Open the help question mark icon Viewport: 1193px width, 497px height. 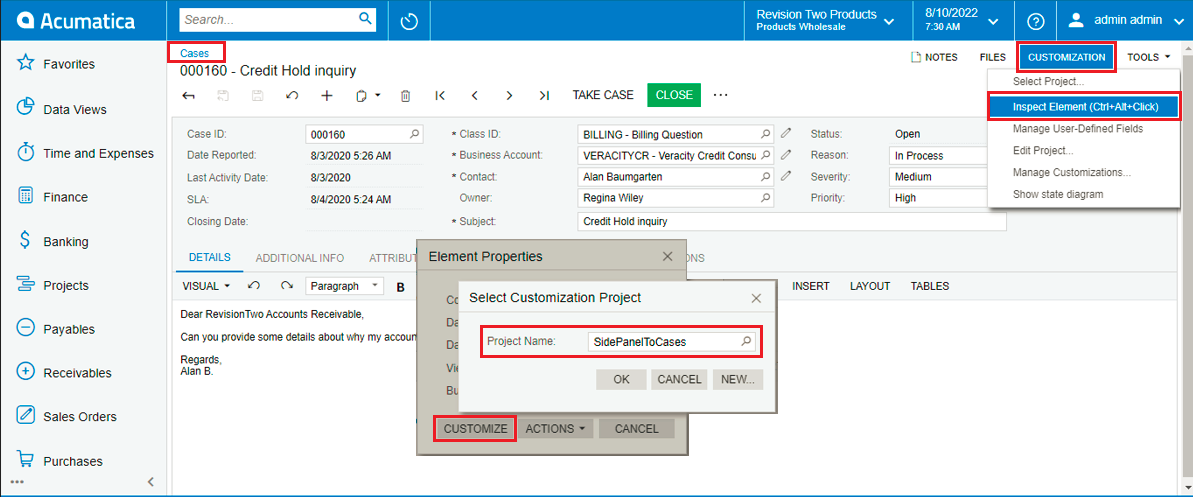point(1036,21)
